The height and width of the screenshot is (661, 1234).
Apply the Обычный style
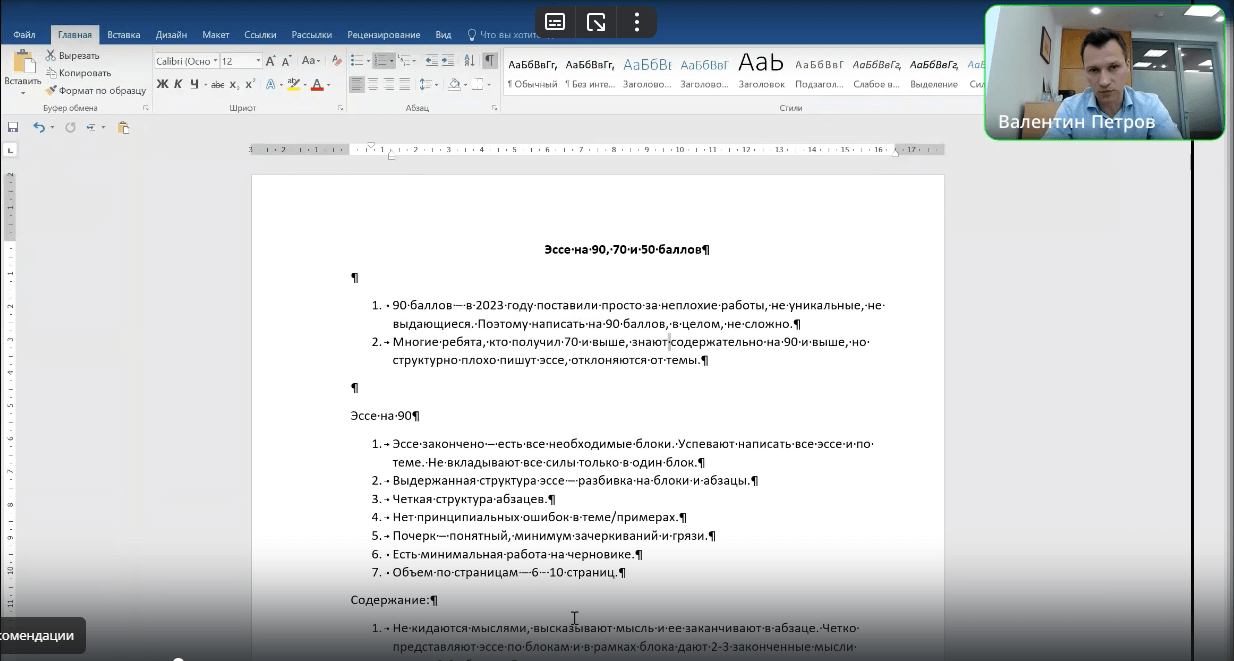[x=533, y=73]
